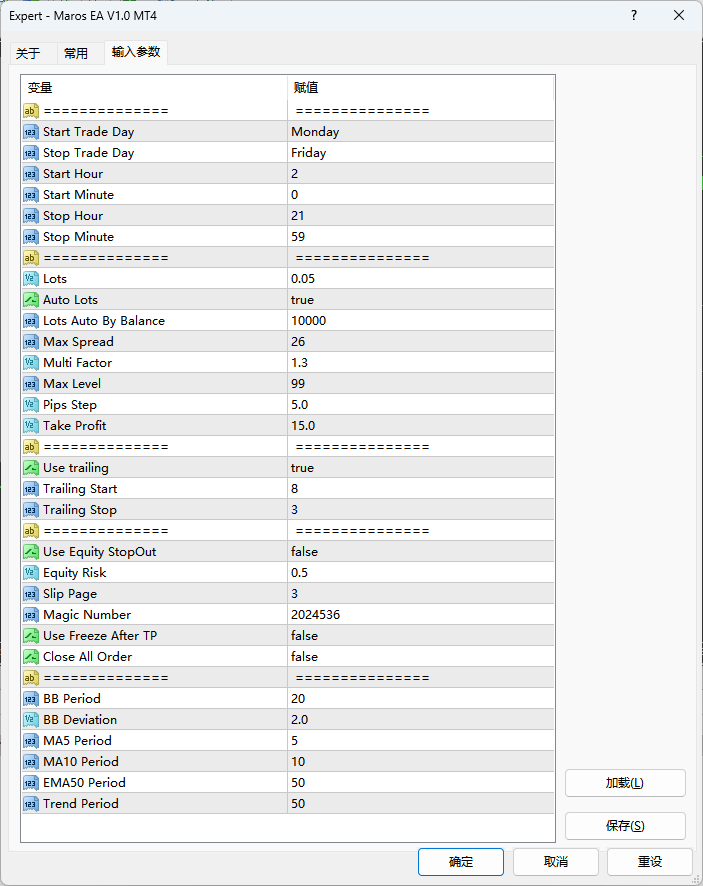Viewport: 703px width, 886px height.
Task: Click the icon beside Start Trade Day
Action: 31,132
